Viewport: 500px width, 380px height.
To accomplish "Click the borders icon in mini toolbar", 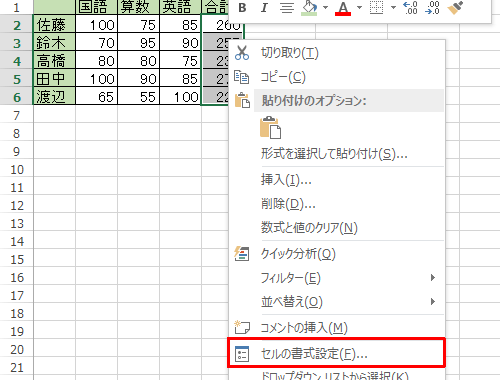I will point(377,8).
